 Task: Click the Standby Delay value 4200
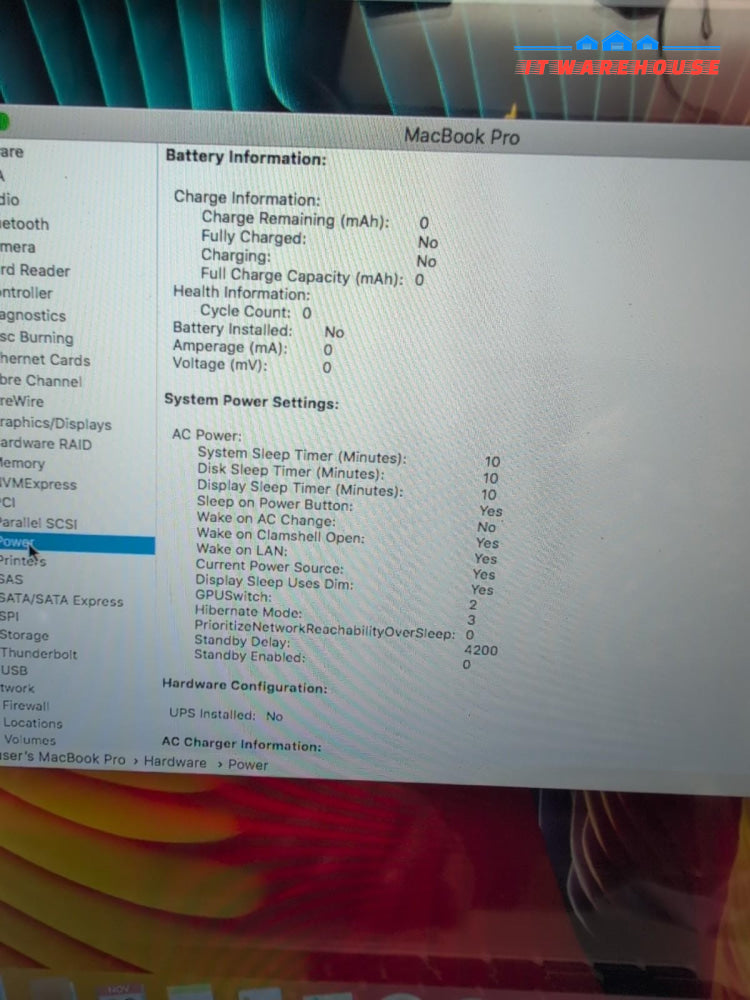click(481, 650)
